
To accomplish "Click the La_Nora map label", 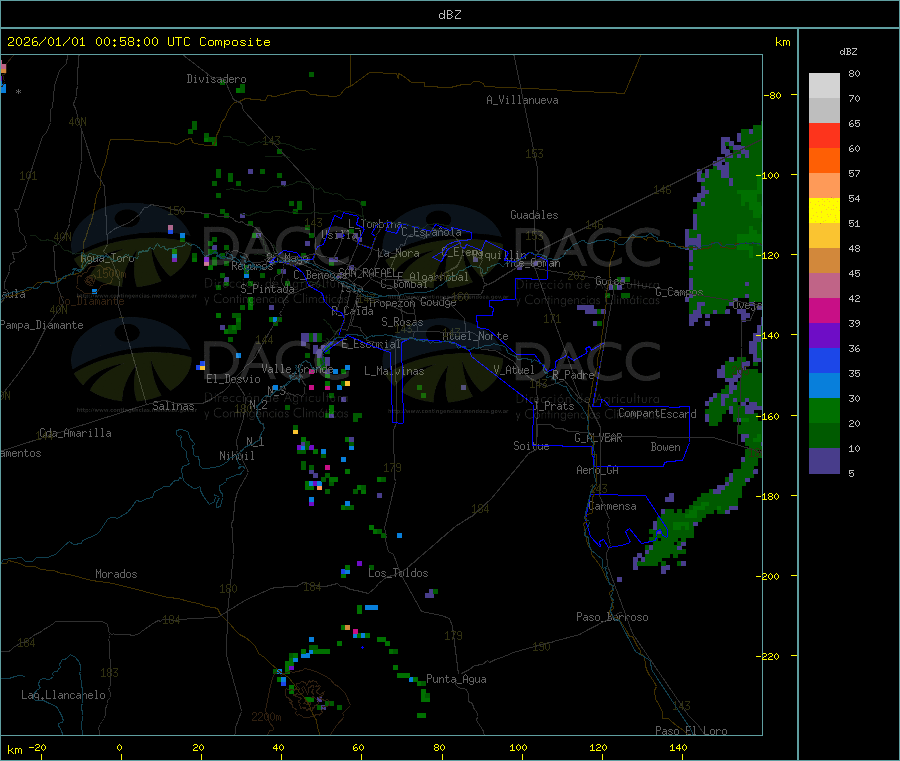I will click(398, 253).
